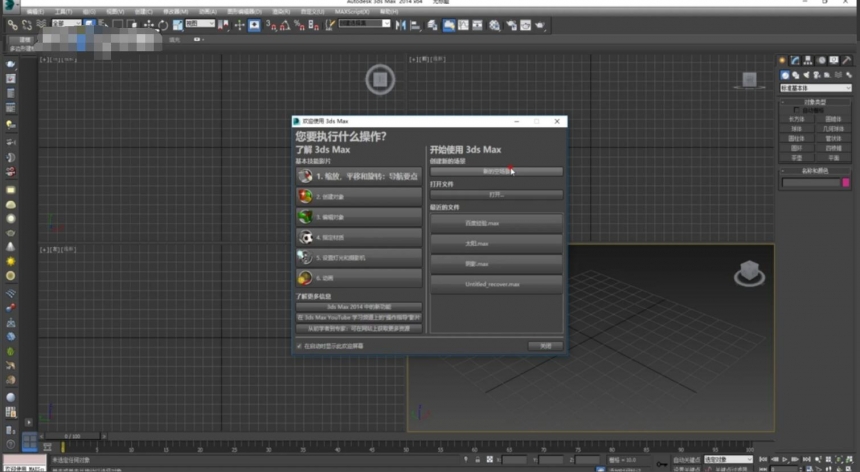Open Edit Named Selection Sets icon
860x472 pixels.
click(x=329, y=25)
